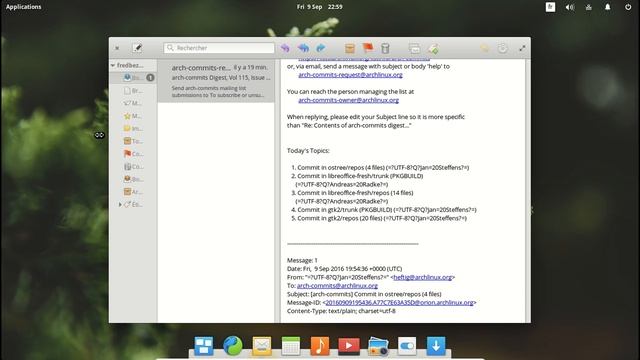Open the Mail envelope icon in dock
Screen dimensions: 640x360
tap(262, 346)
